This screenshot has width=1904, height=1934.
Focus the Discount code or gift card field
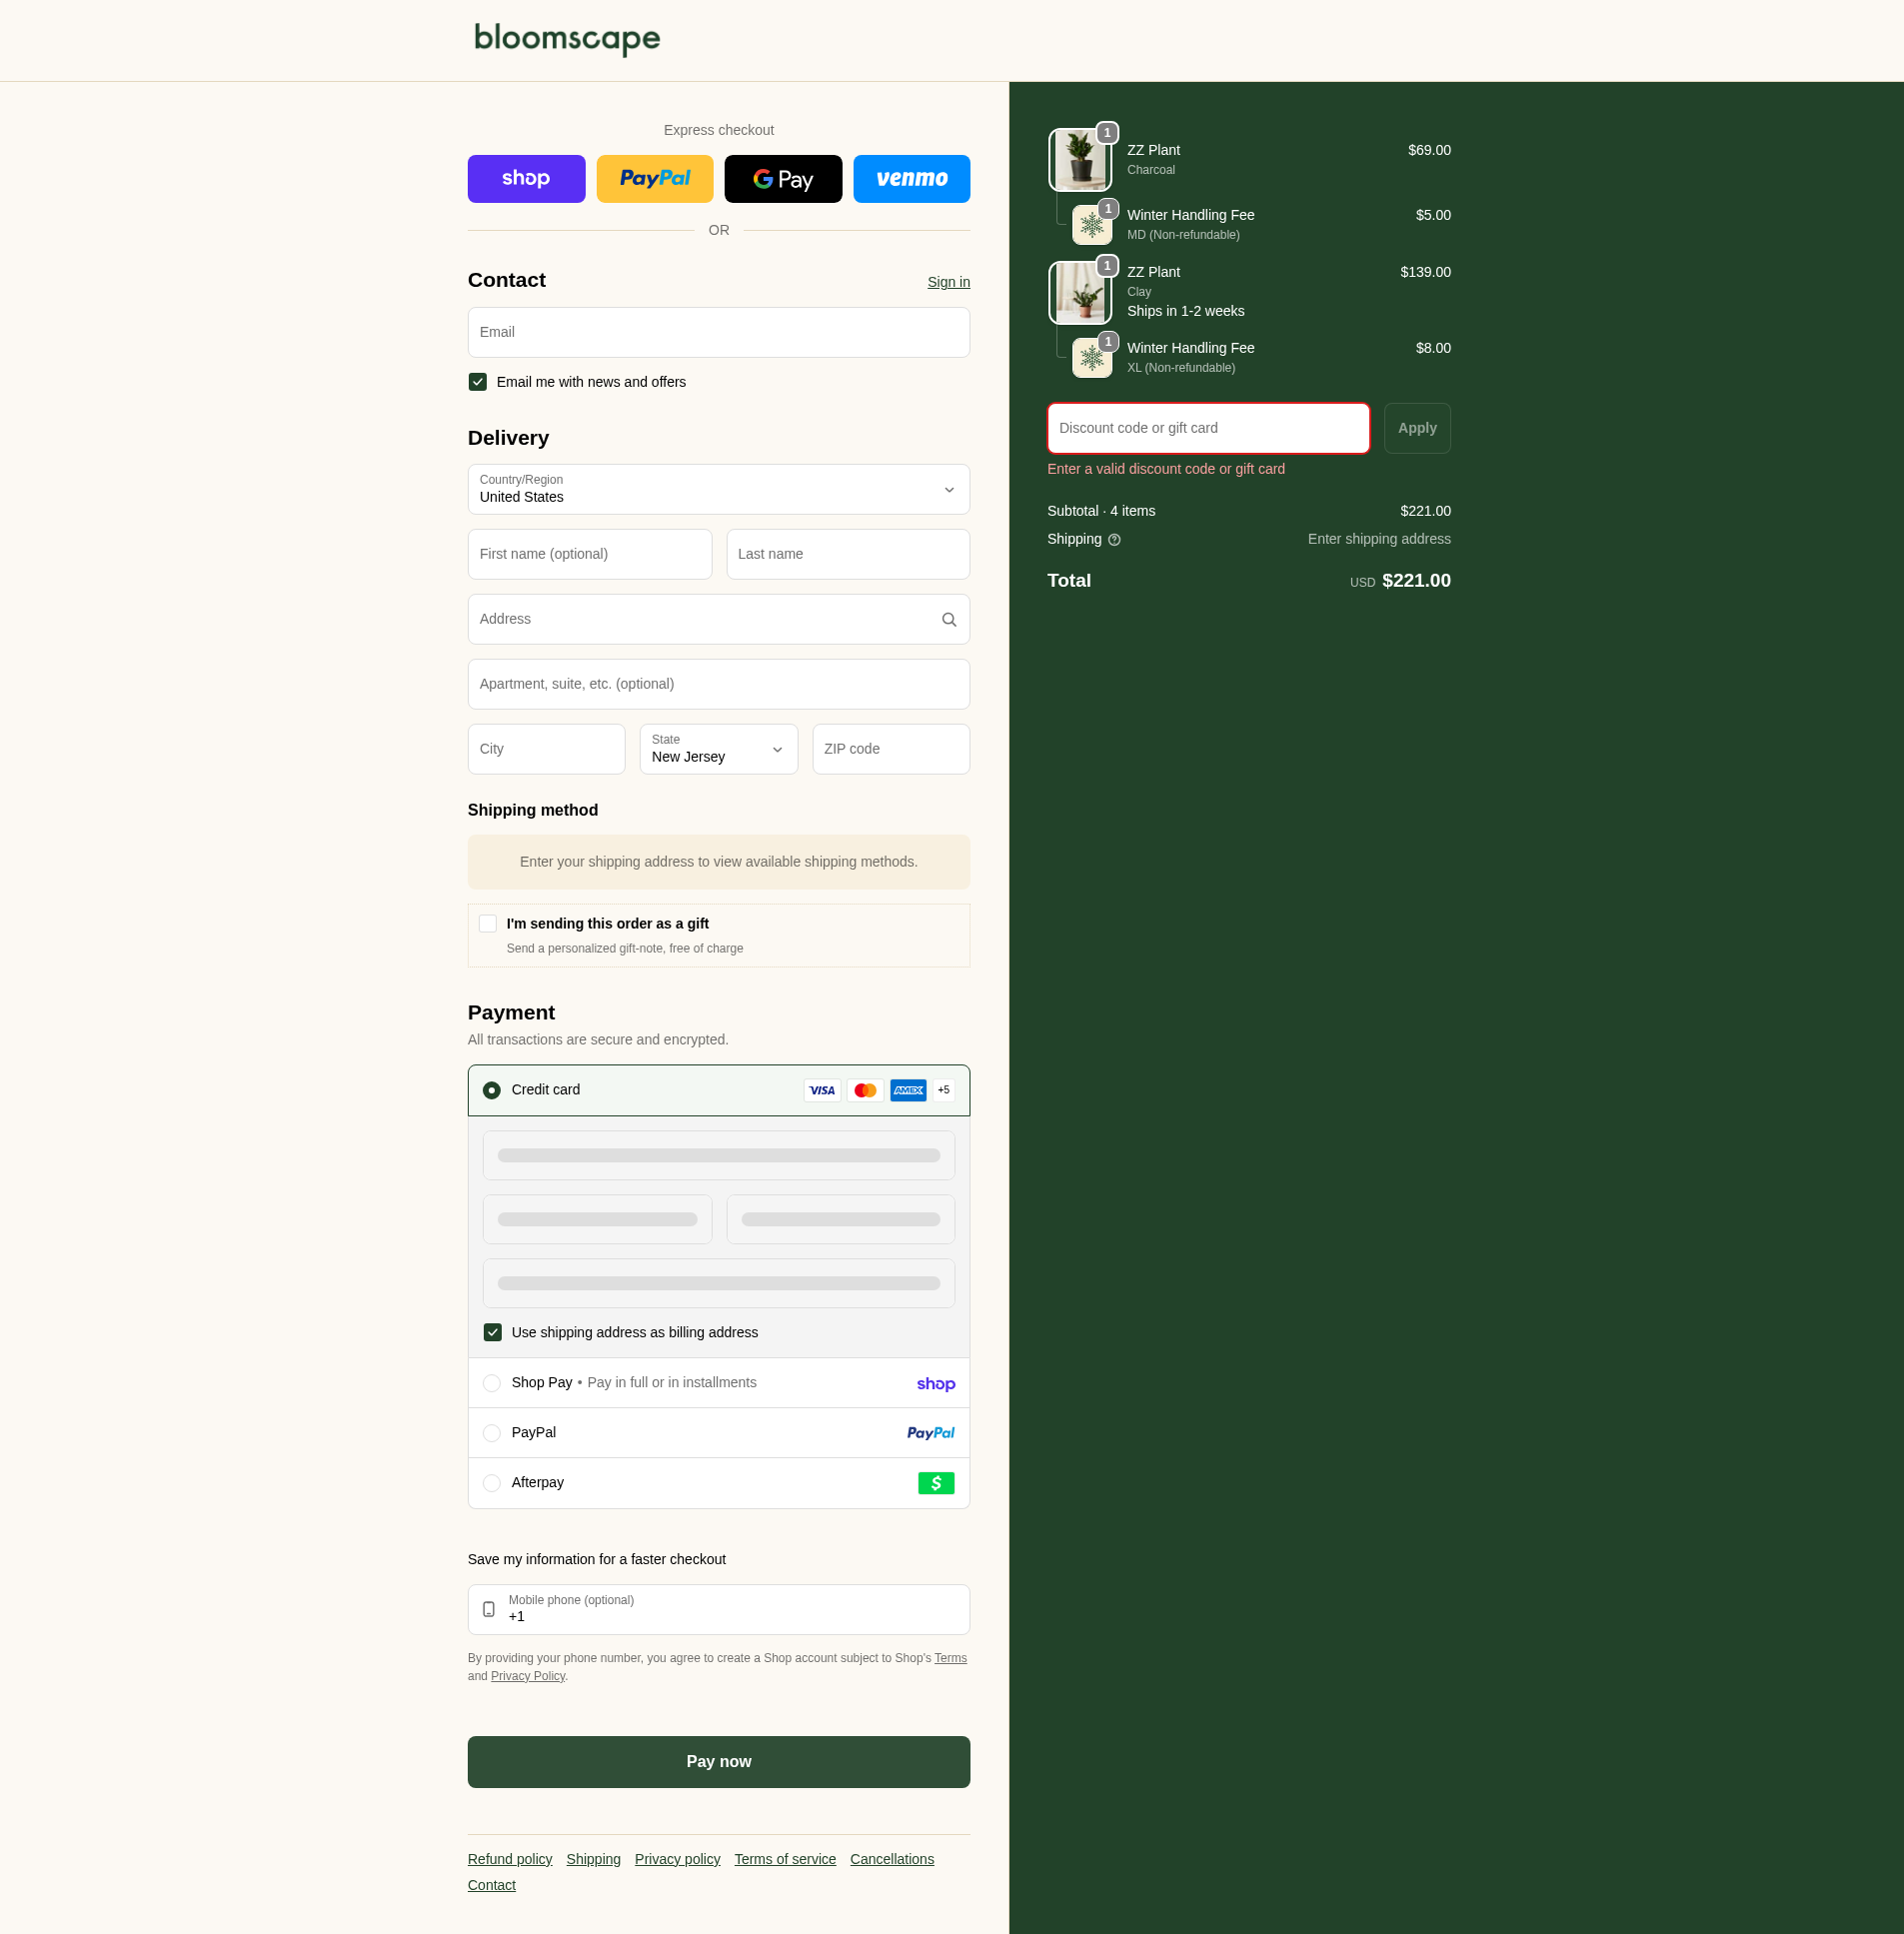tap(1207, 428)
